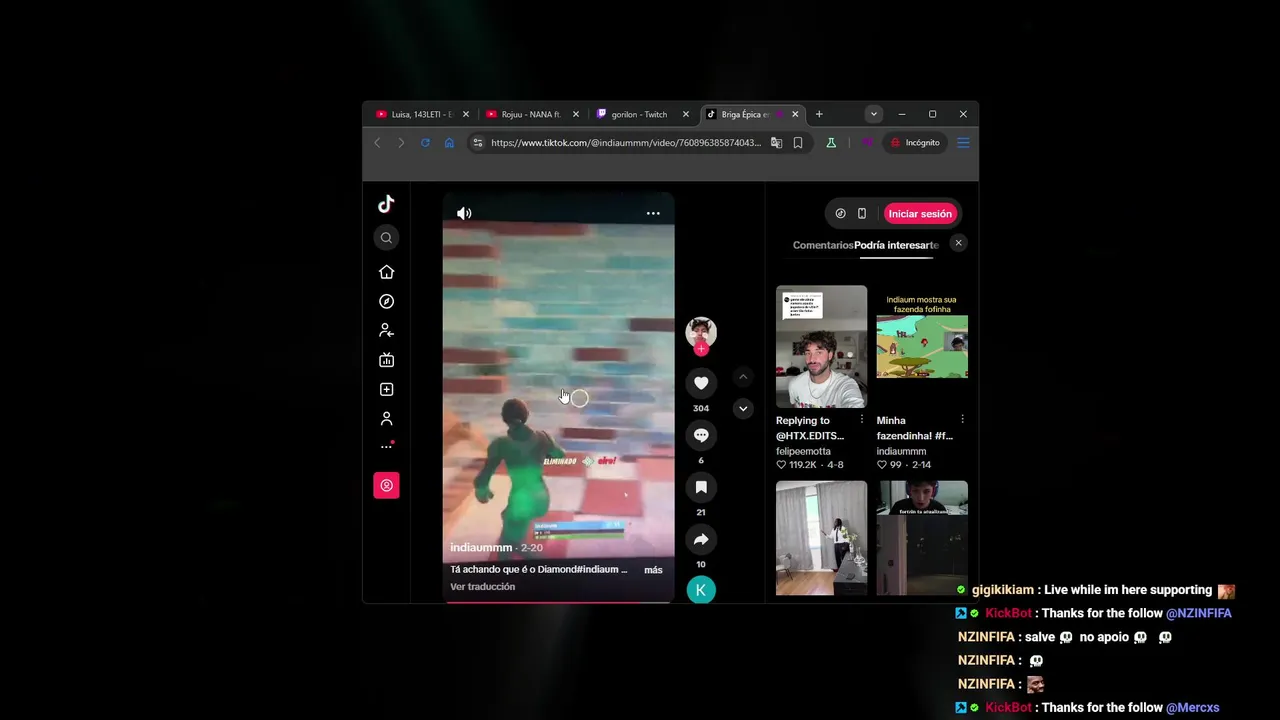Mute the video with speaker icon

[464, 213]
